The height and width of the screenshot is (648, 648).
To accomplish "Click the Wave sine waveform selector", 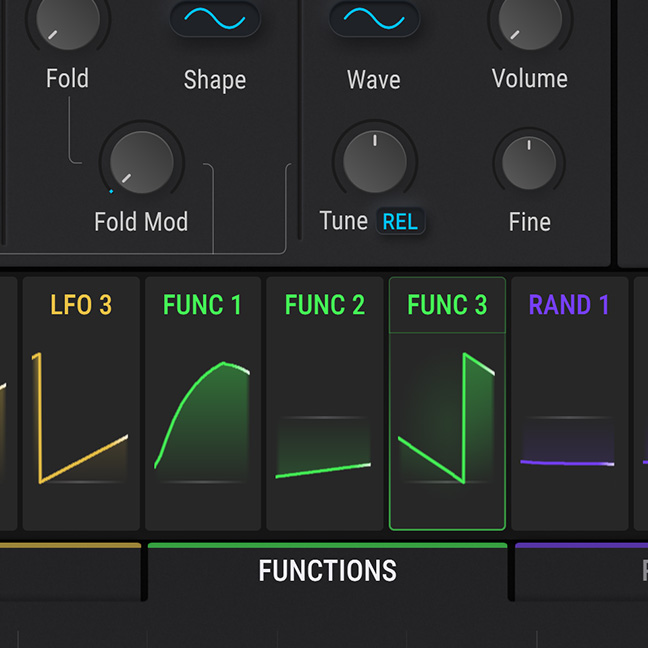I will click(374, 18).
